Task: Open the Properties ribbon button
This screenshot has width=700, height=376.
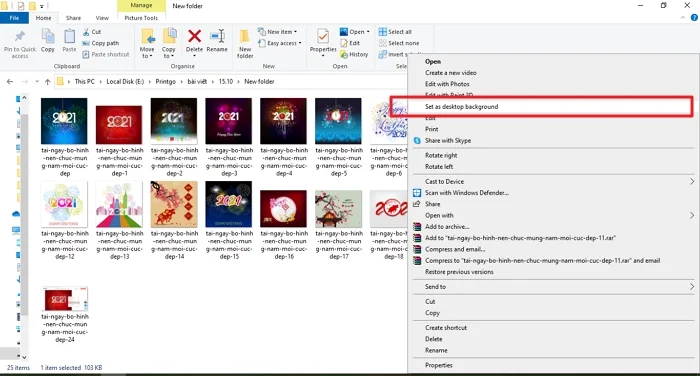Action: click(x=323, y=43)
